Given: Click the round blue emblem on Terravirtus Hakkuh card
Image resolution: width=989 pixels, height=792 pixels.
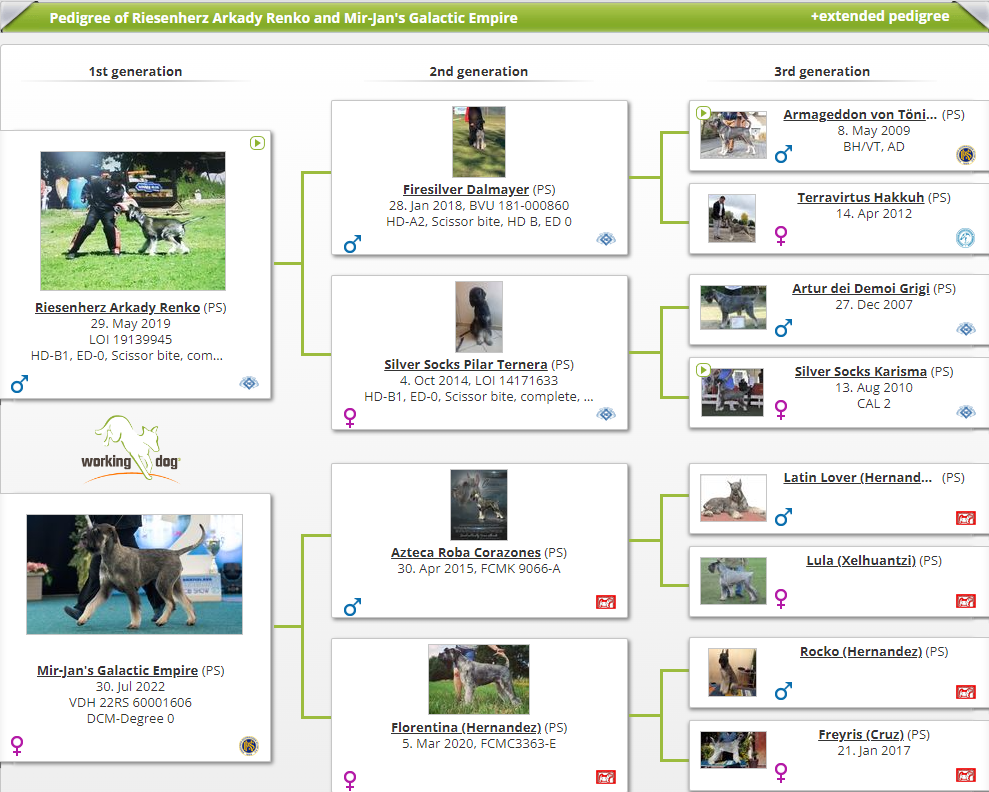Looking at the screenshot, I should point(965,238).
